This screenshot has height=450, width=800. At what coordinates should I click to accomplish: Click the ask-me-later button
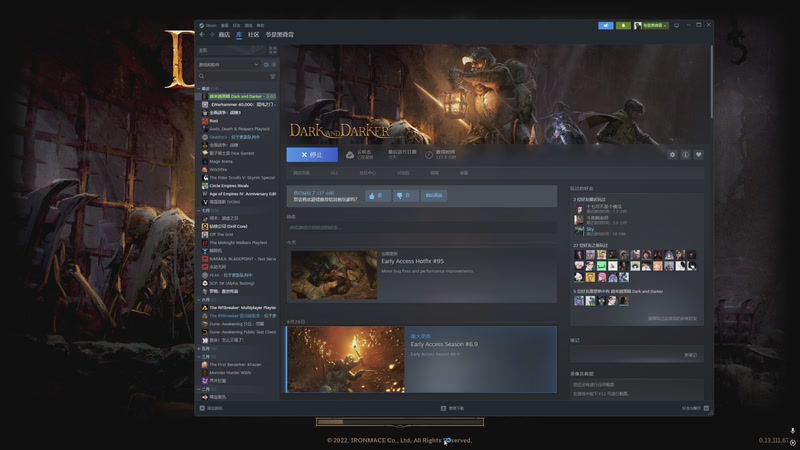pos(434,195)
